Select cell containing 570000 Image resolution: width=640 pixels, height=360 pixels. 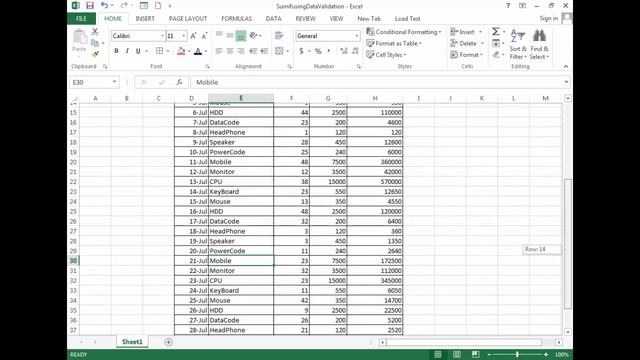pyautogui.click(x=375, y=182)
